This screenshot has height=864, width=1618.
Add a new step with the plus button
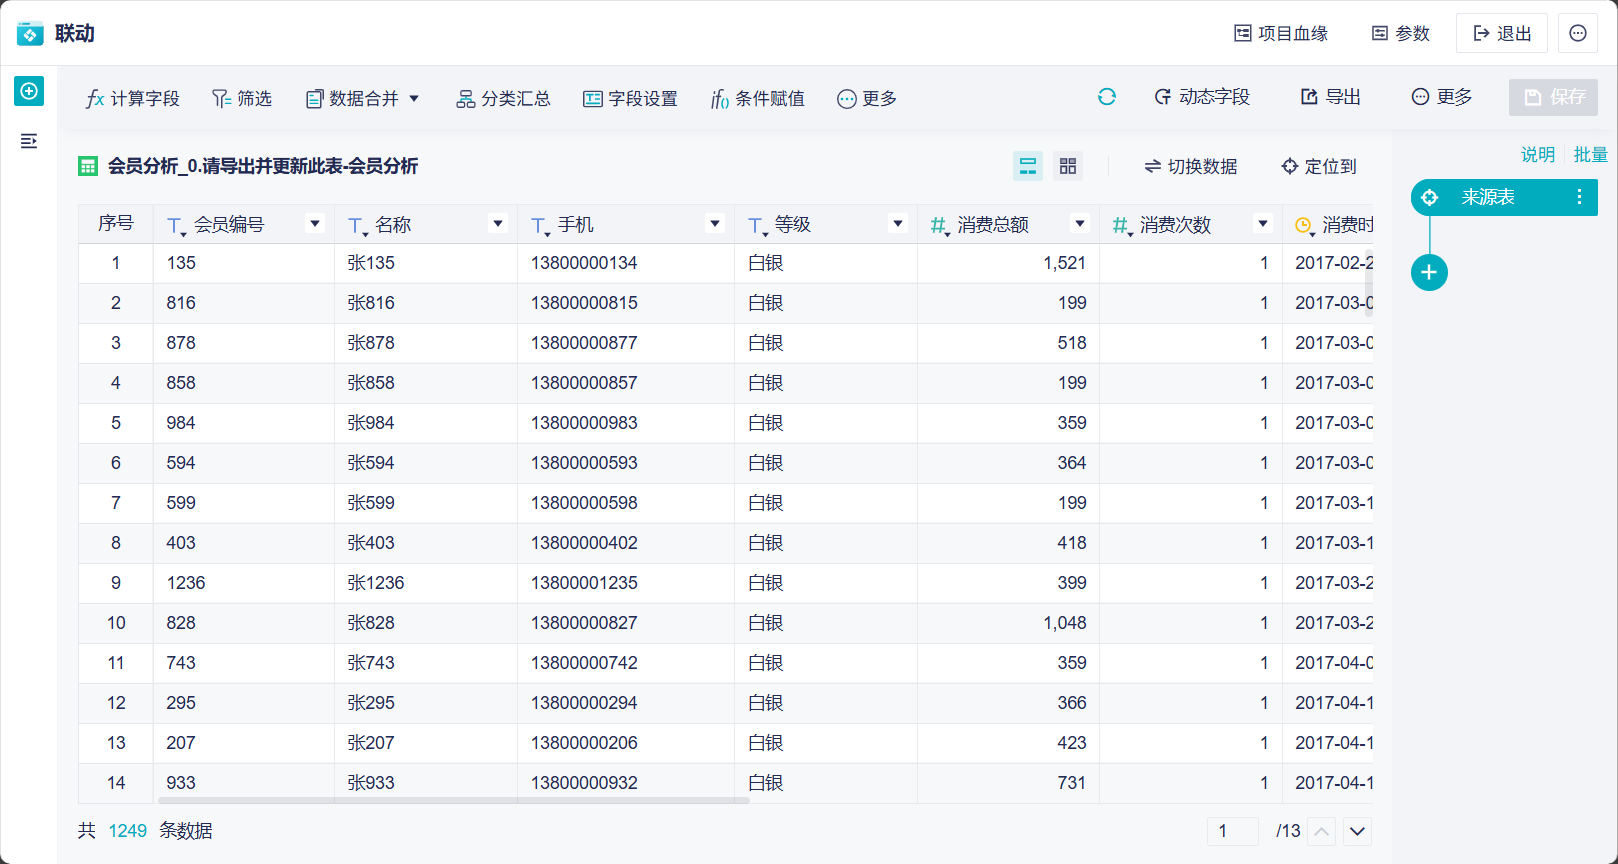(1430, 272)
